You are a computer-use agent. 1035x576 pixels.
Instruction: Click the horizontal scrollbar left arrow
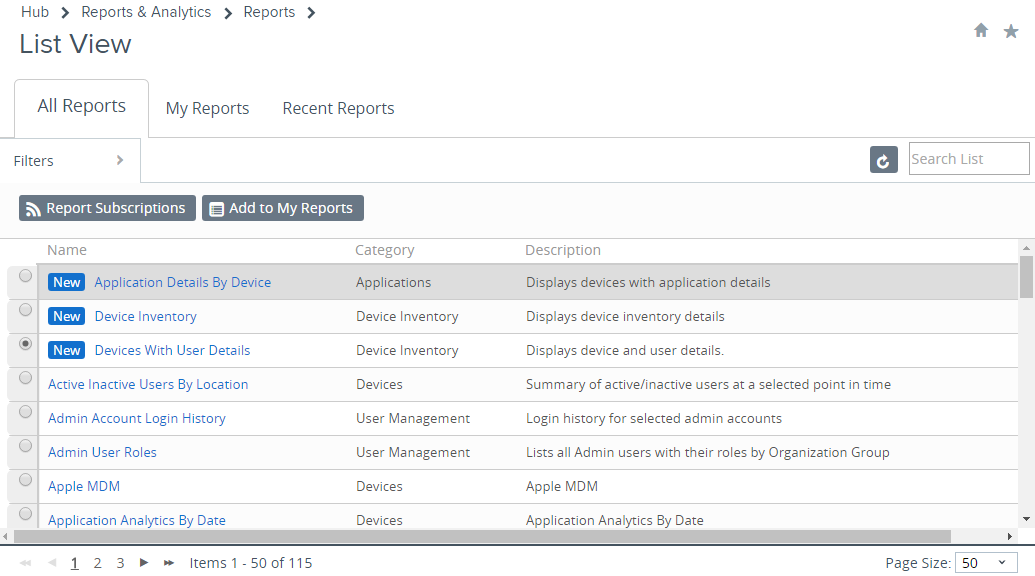point(6,536)
